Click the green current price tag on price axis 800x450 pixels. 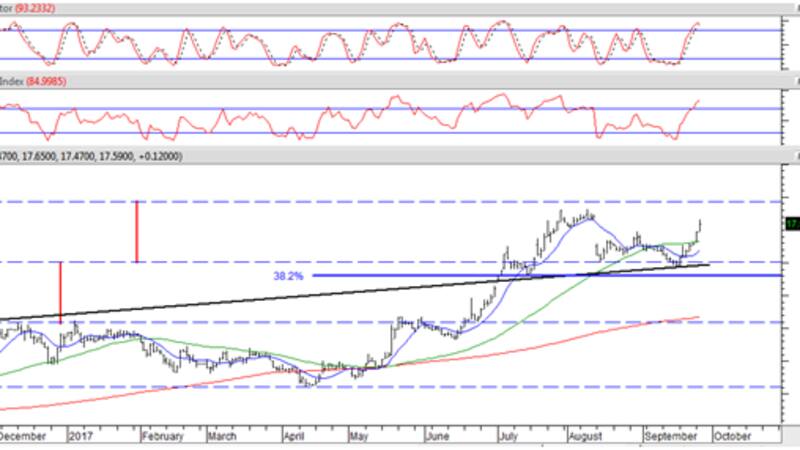point(790,224)
